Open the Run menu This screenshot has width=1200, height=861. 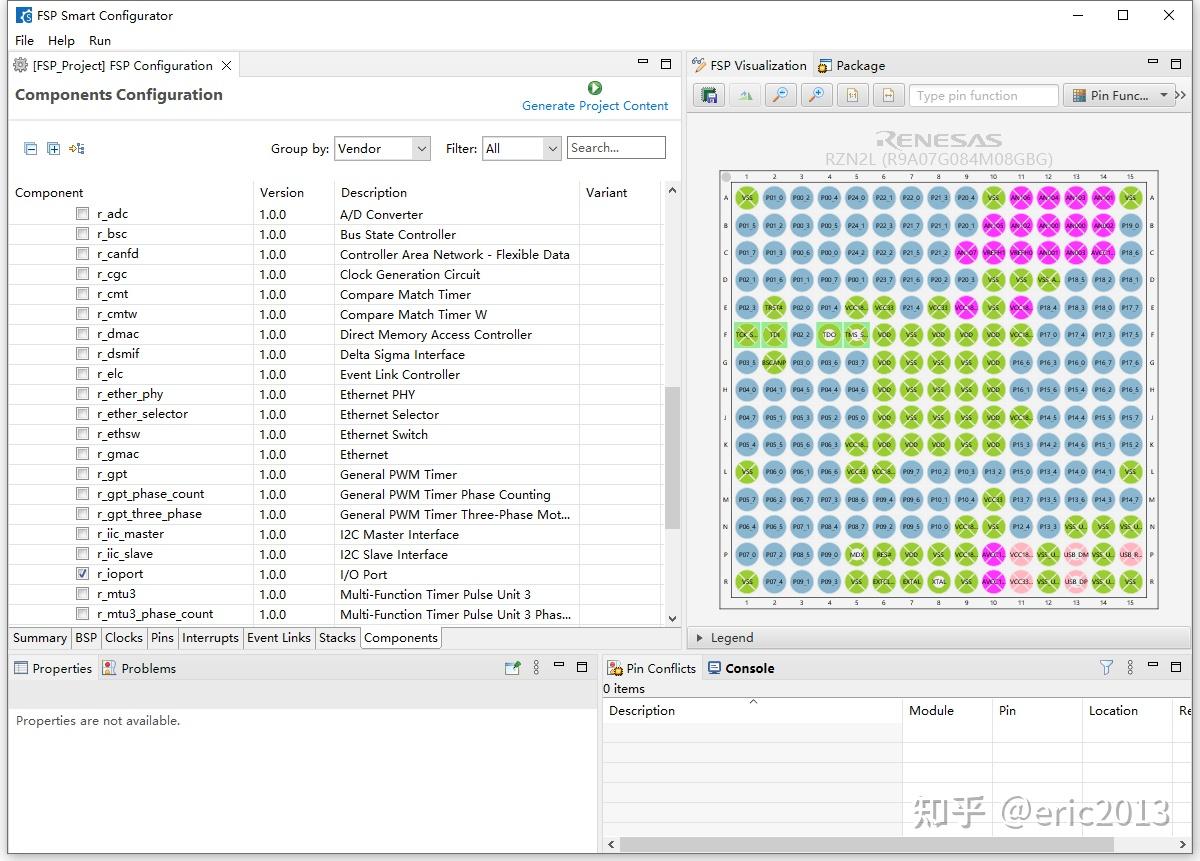(100, 40)
